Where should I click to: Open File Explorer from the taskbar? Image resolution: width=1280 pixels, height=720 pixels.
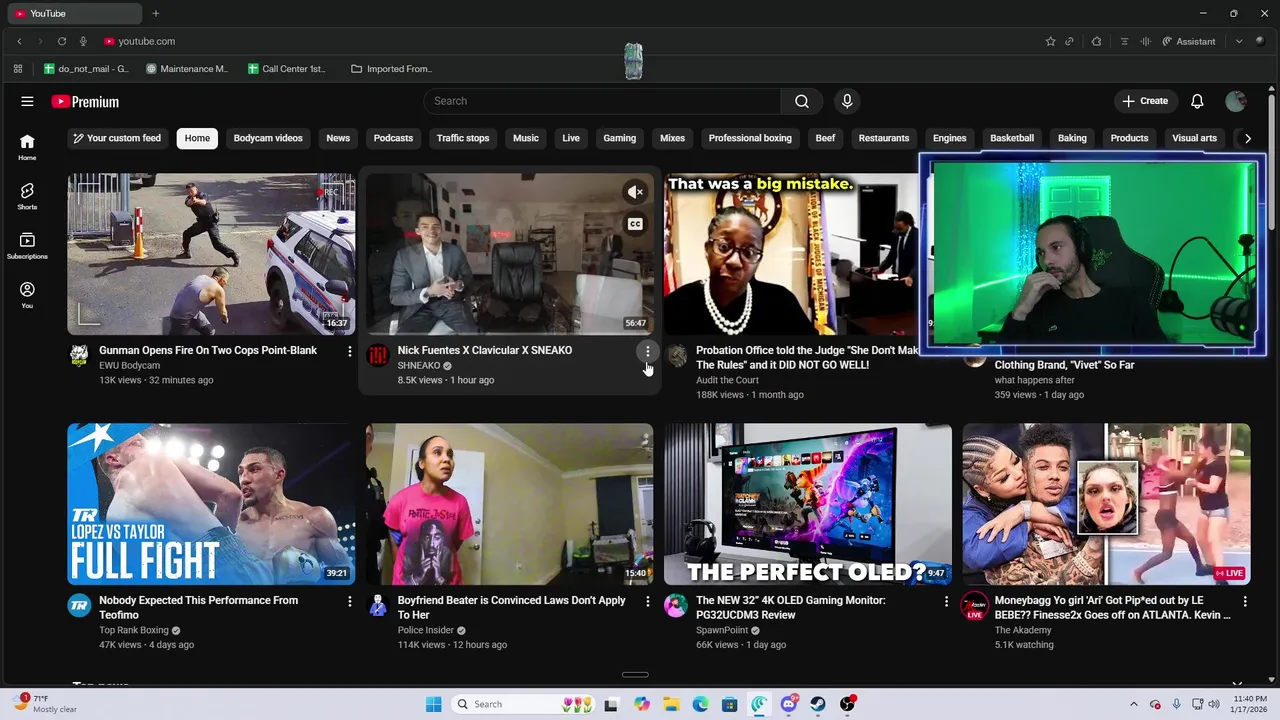pos(671,704)
